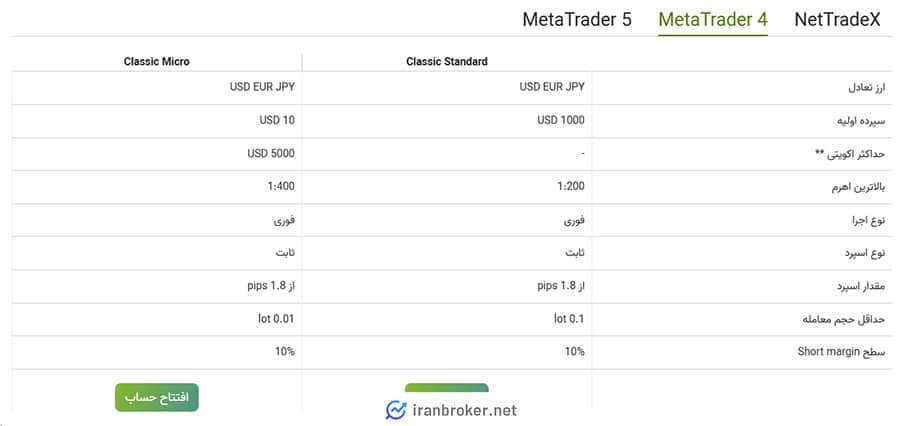The image size is (900, 426).
Task: Select the بالاترین اهرم row label
Action: pos(853,187)
